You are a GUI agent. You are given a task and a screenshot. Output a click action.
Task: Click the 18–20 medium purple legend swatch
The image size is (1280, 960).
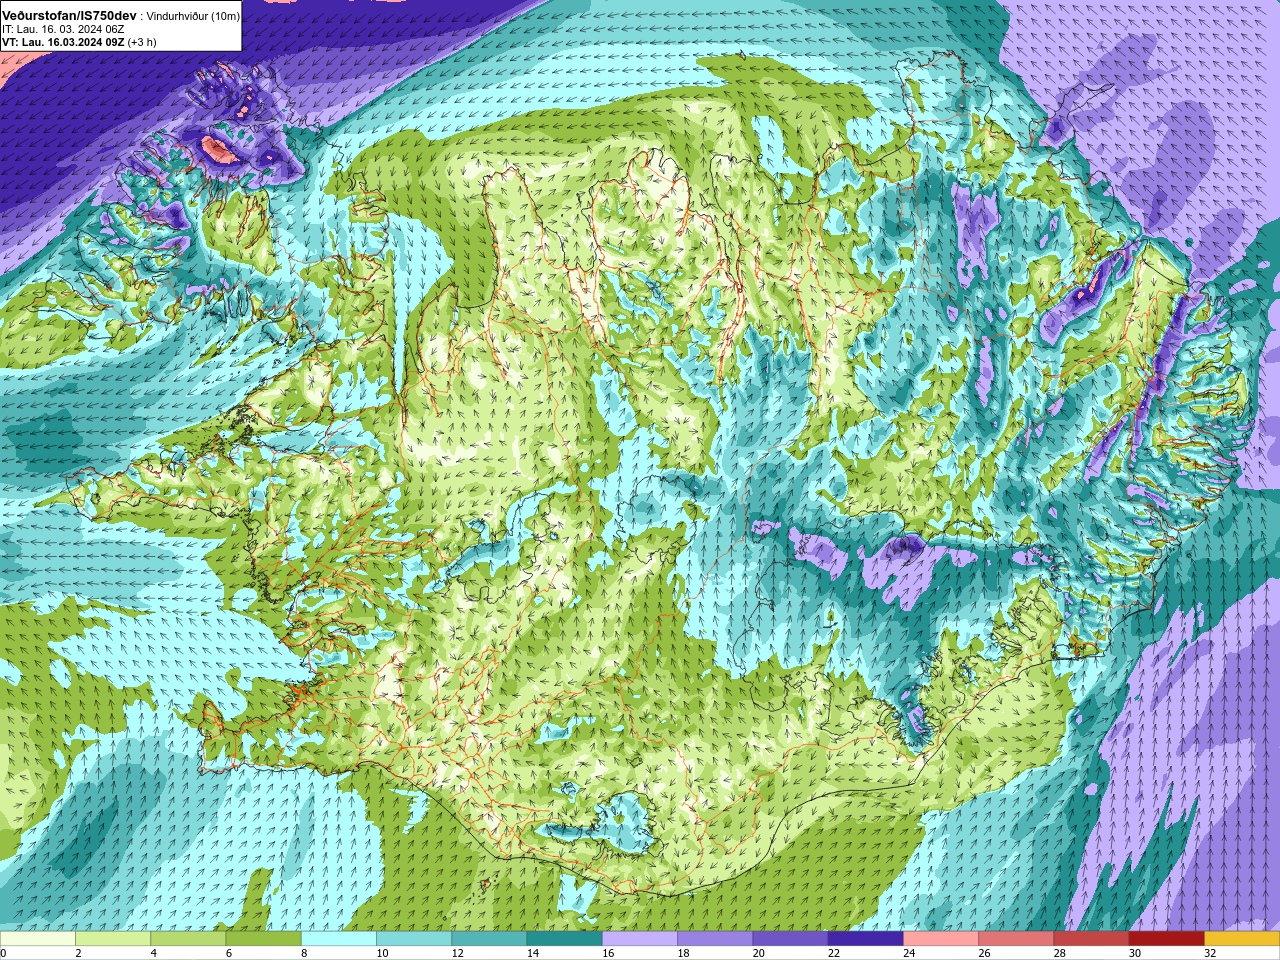click(715, 939)
